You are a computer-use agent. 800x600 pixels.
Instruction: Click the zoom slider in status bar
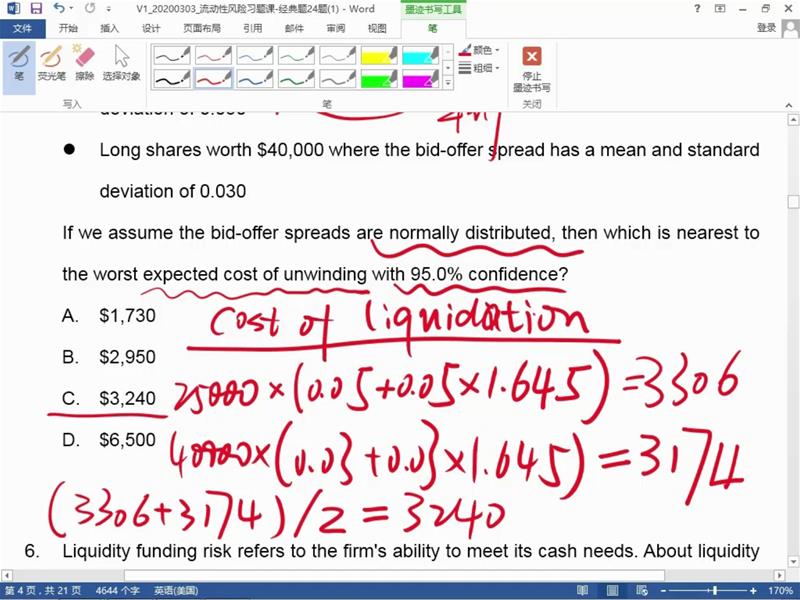point(712,591)
